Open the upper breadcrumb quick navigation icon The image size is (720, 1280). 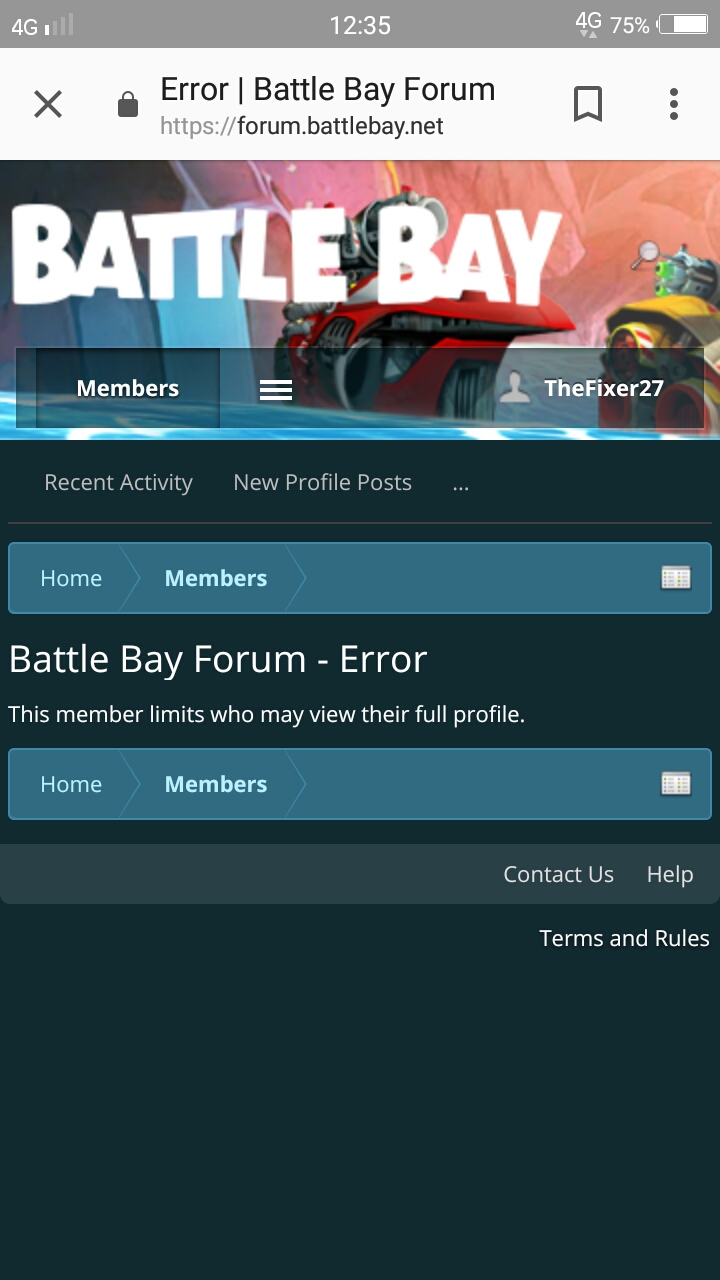coord(677,578)
